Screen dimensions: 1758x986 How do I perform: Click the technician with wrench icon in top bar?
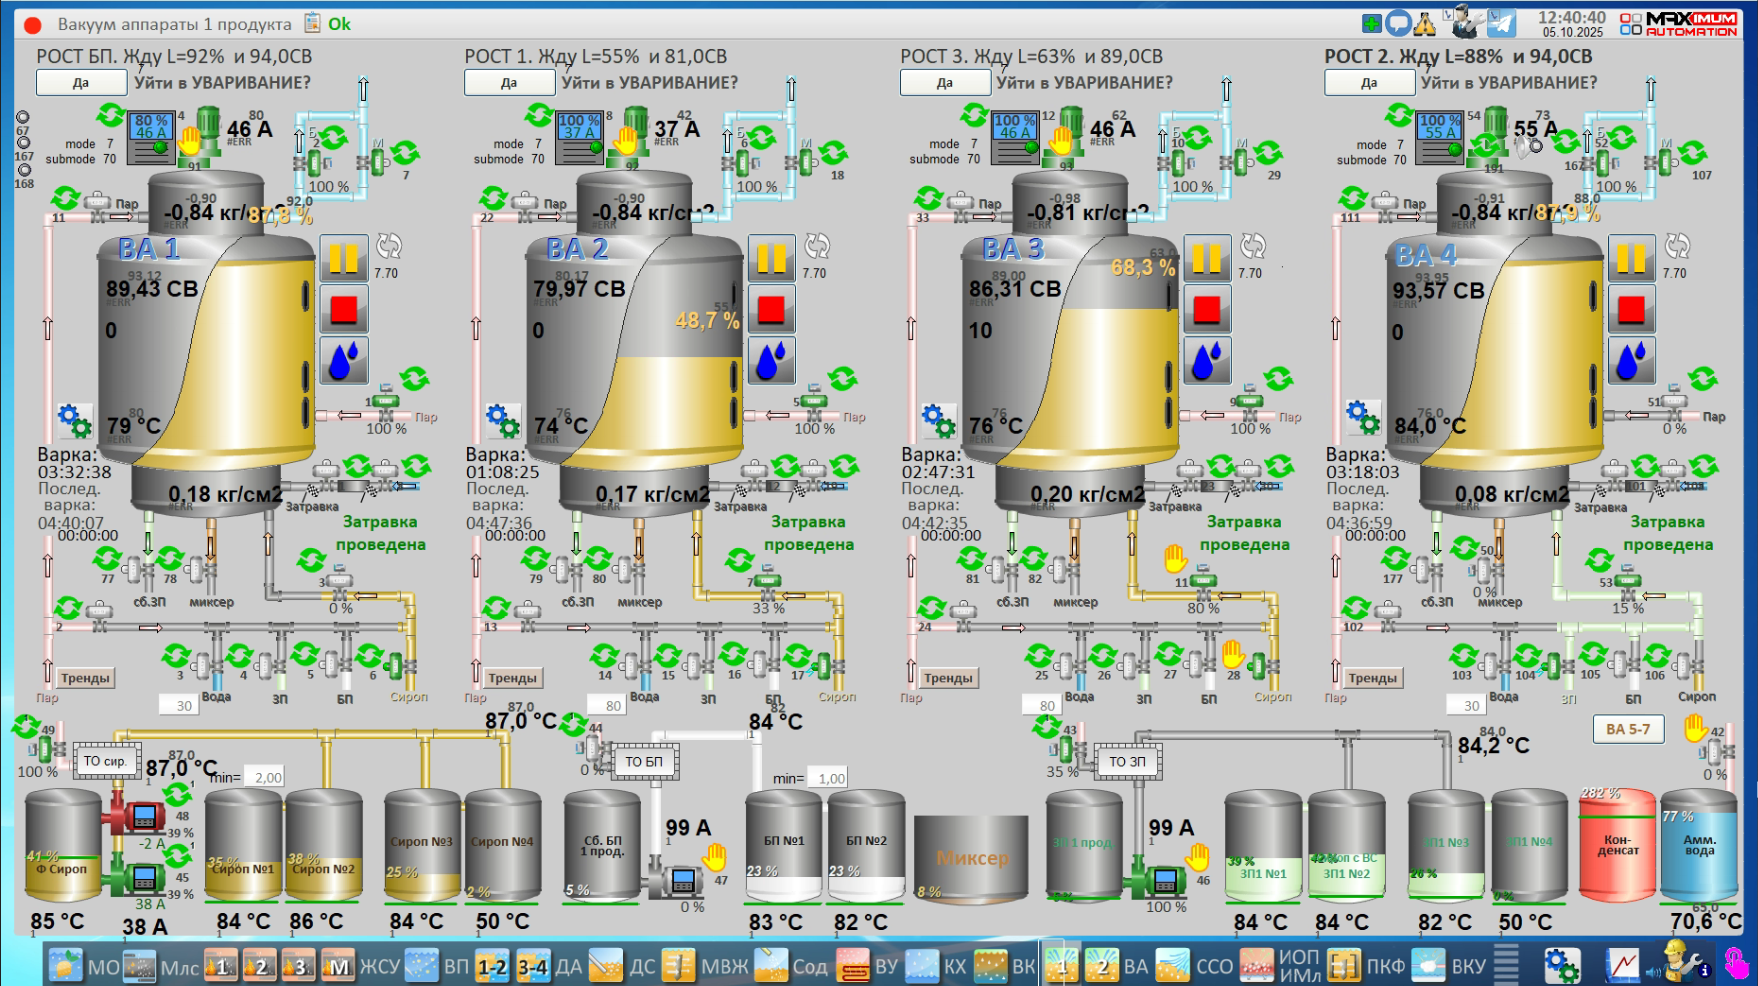pyautogui.click(x=1466, y=22)
